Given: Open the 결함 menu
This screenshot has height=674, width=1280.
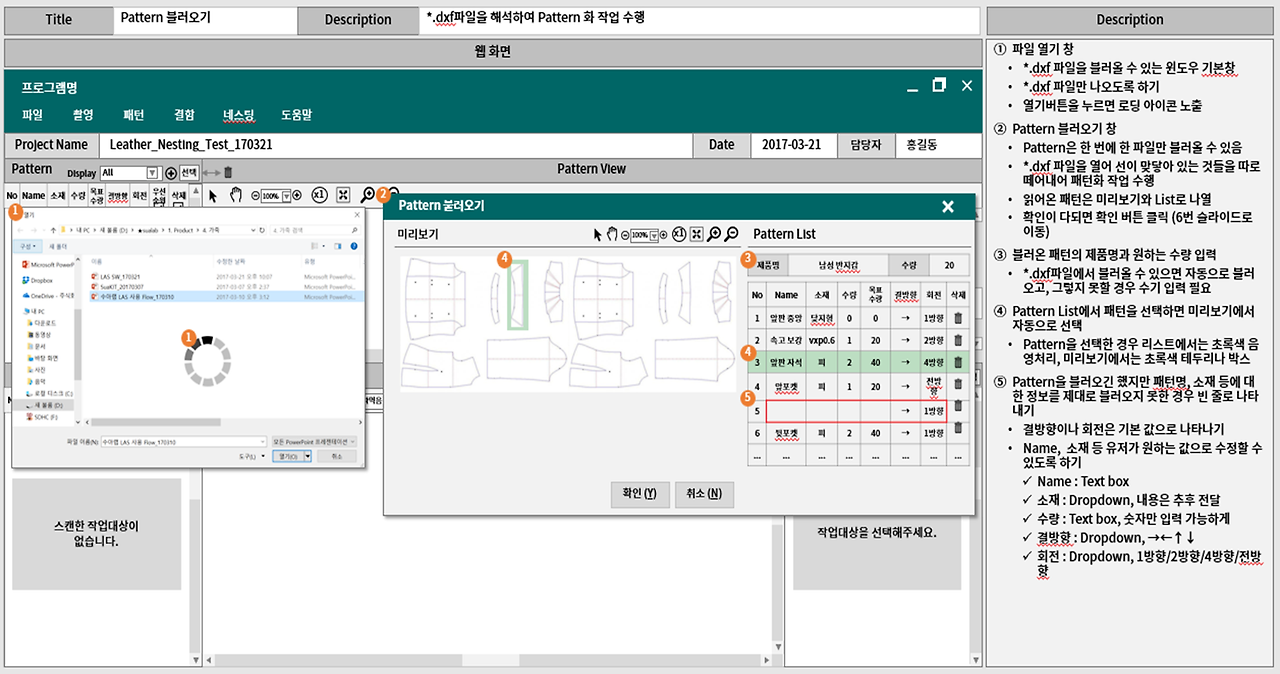Looking at the screenshot, I should click(184, 115).
